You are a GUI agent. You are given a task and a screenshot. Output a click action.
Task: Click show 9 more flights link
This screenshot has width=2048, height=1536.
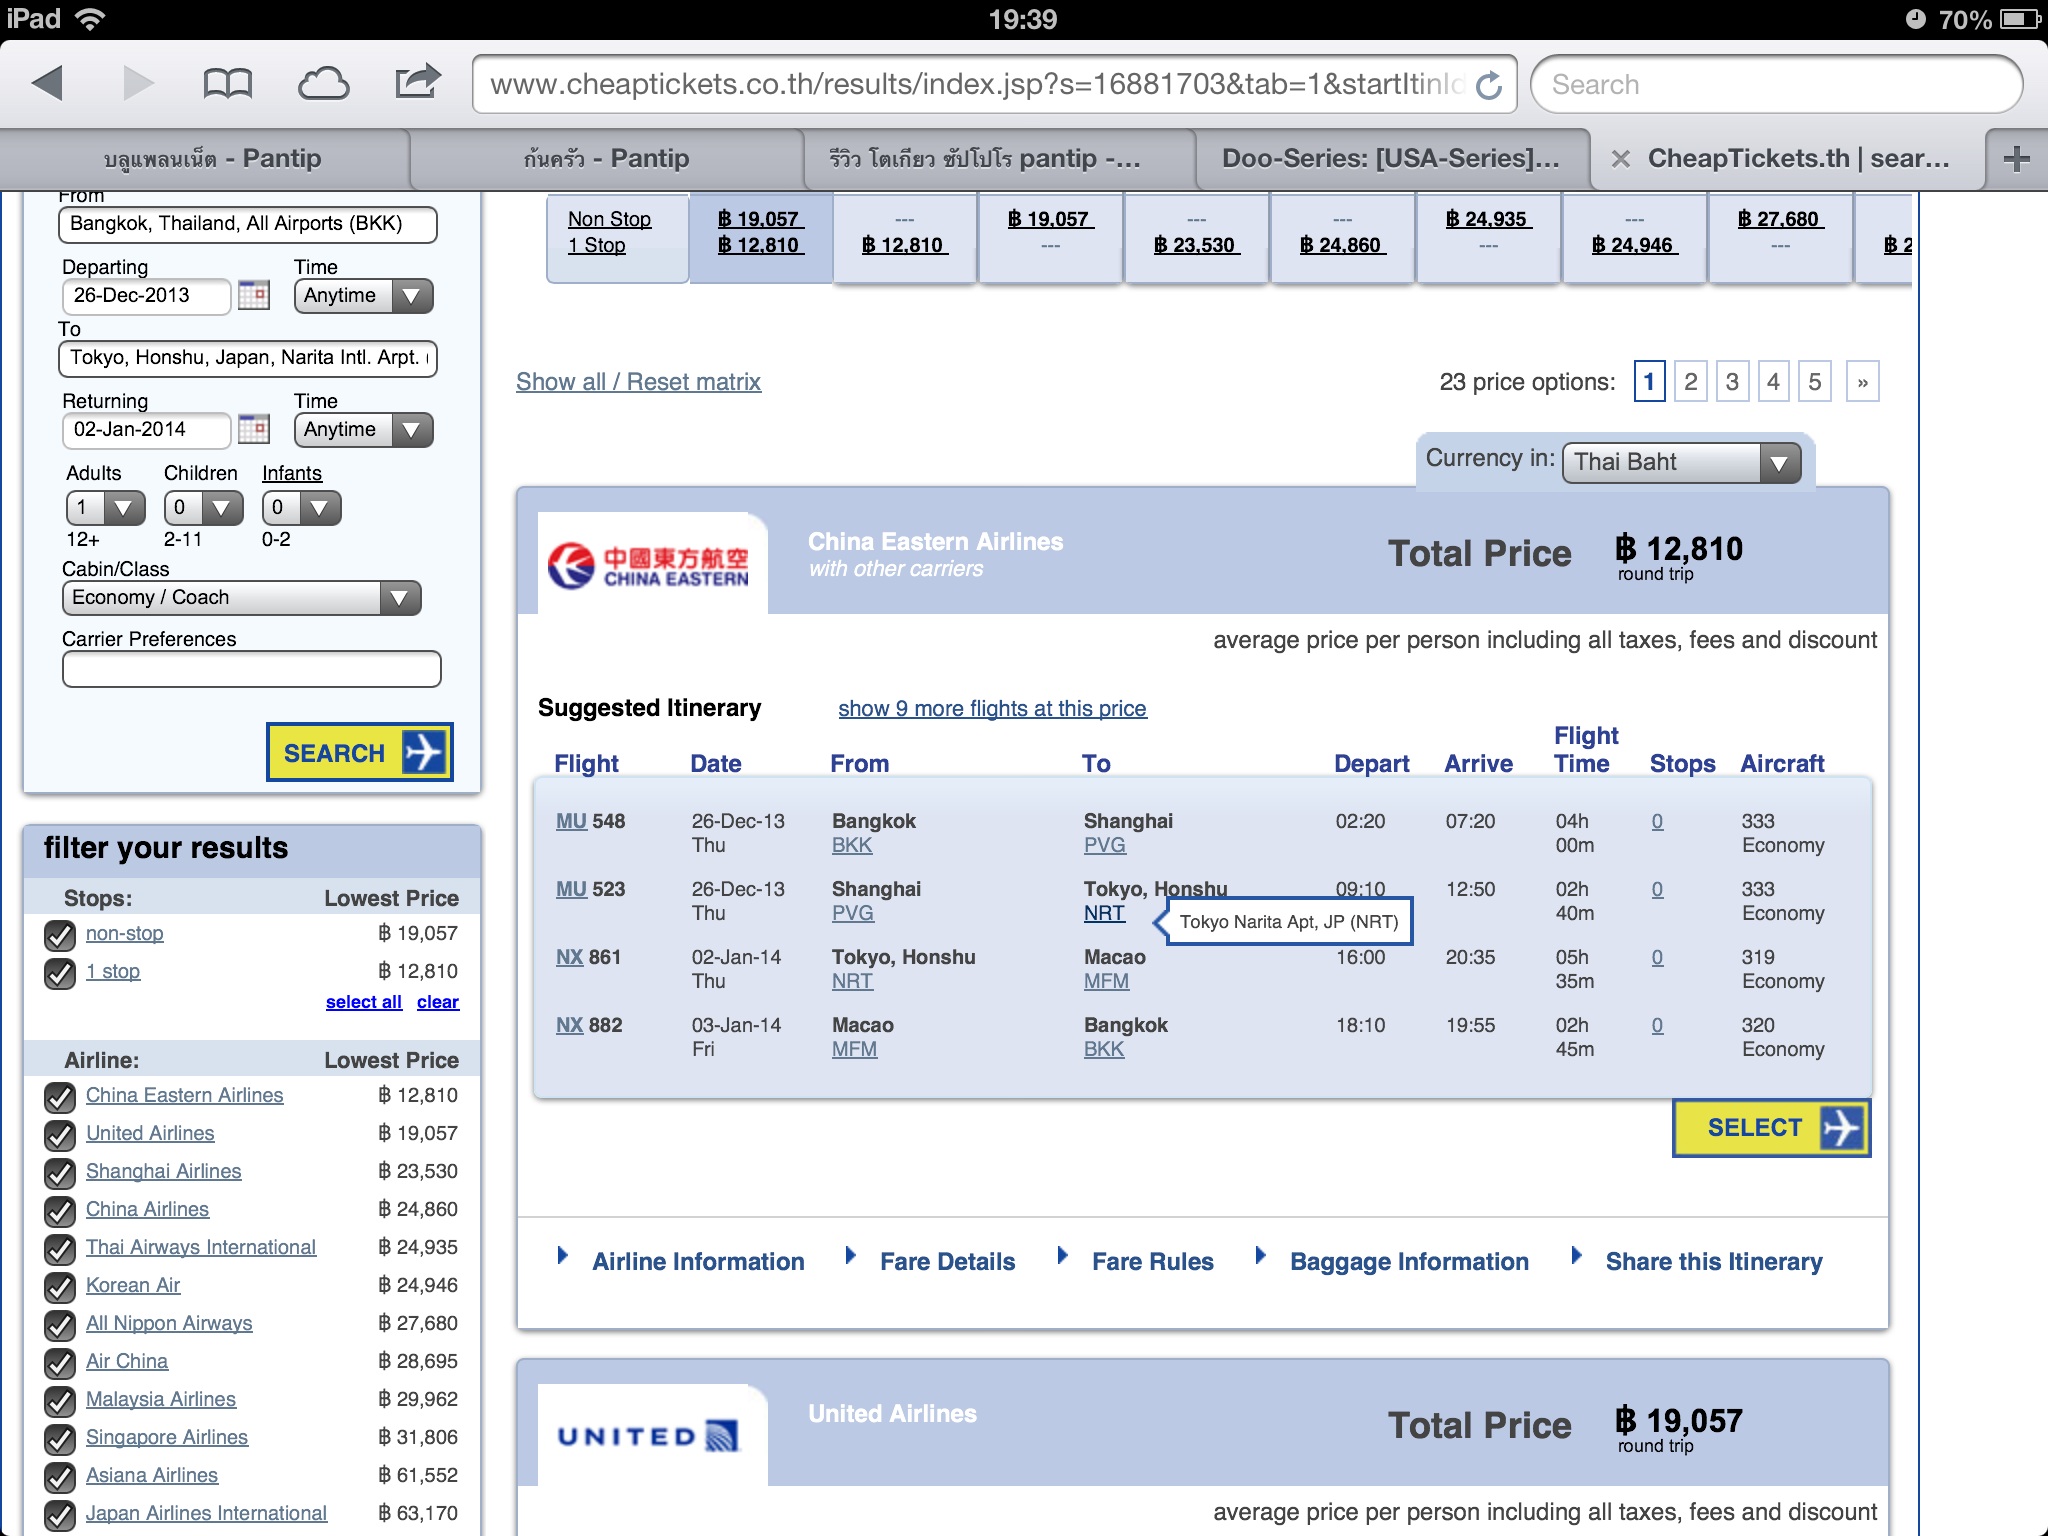pyautogui.click(x=992, y=708)
